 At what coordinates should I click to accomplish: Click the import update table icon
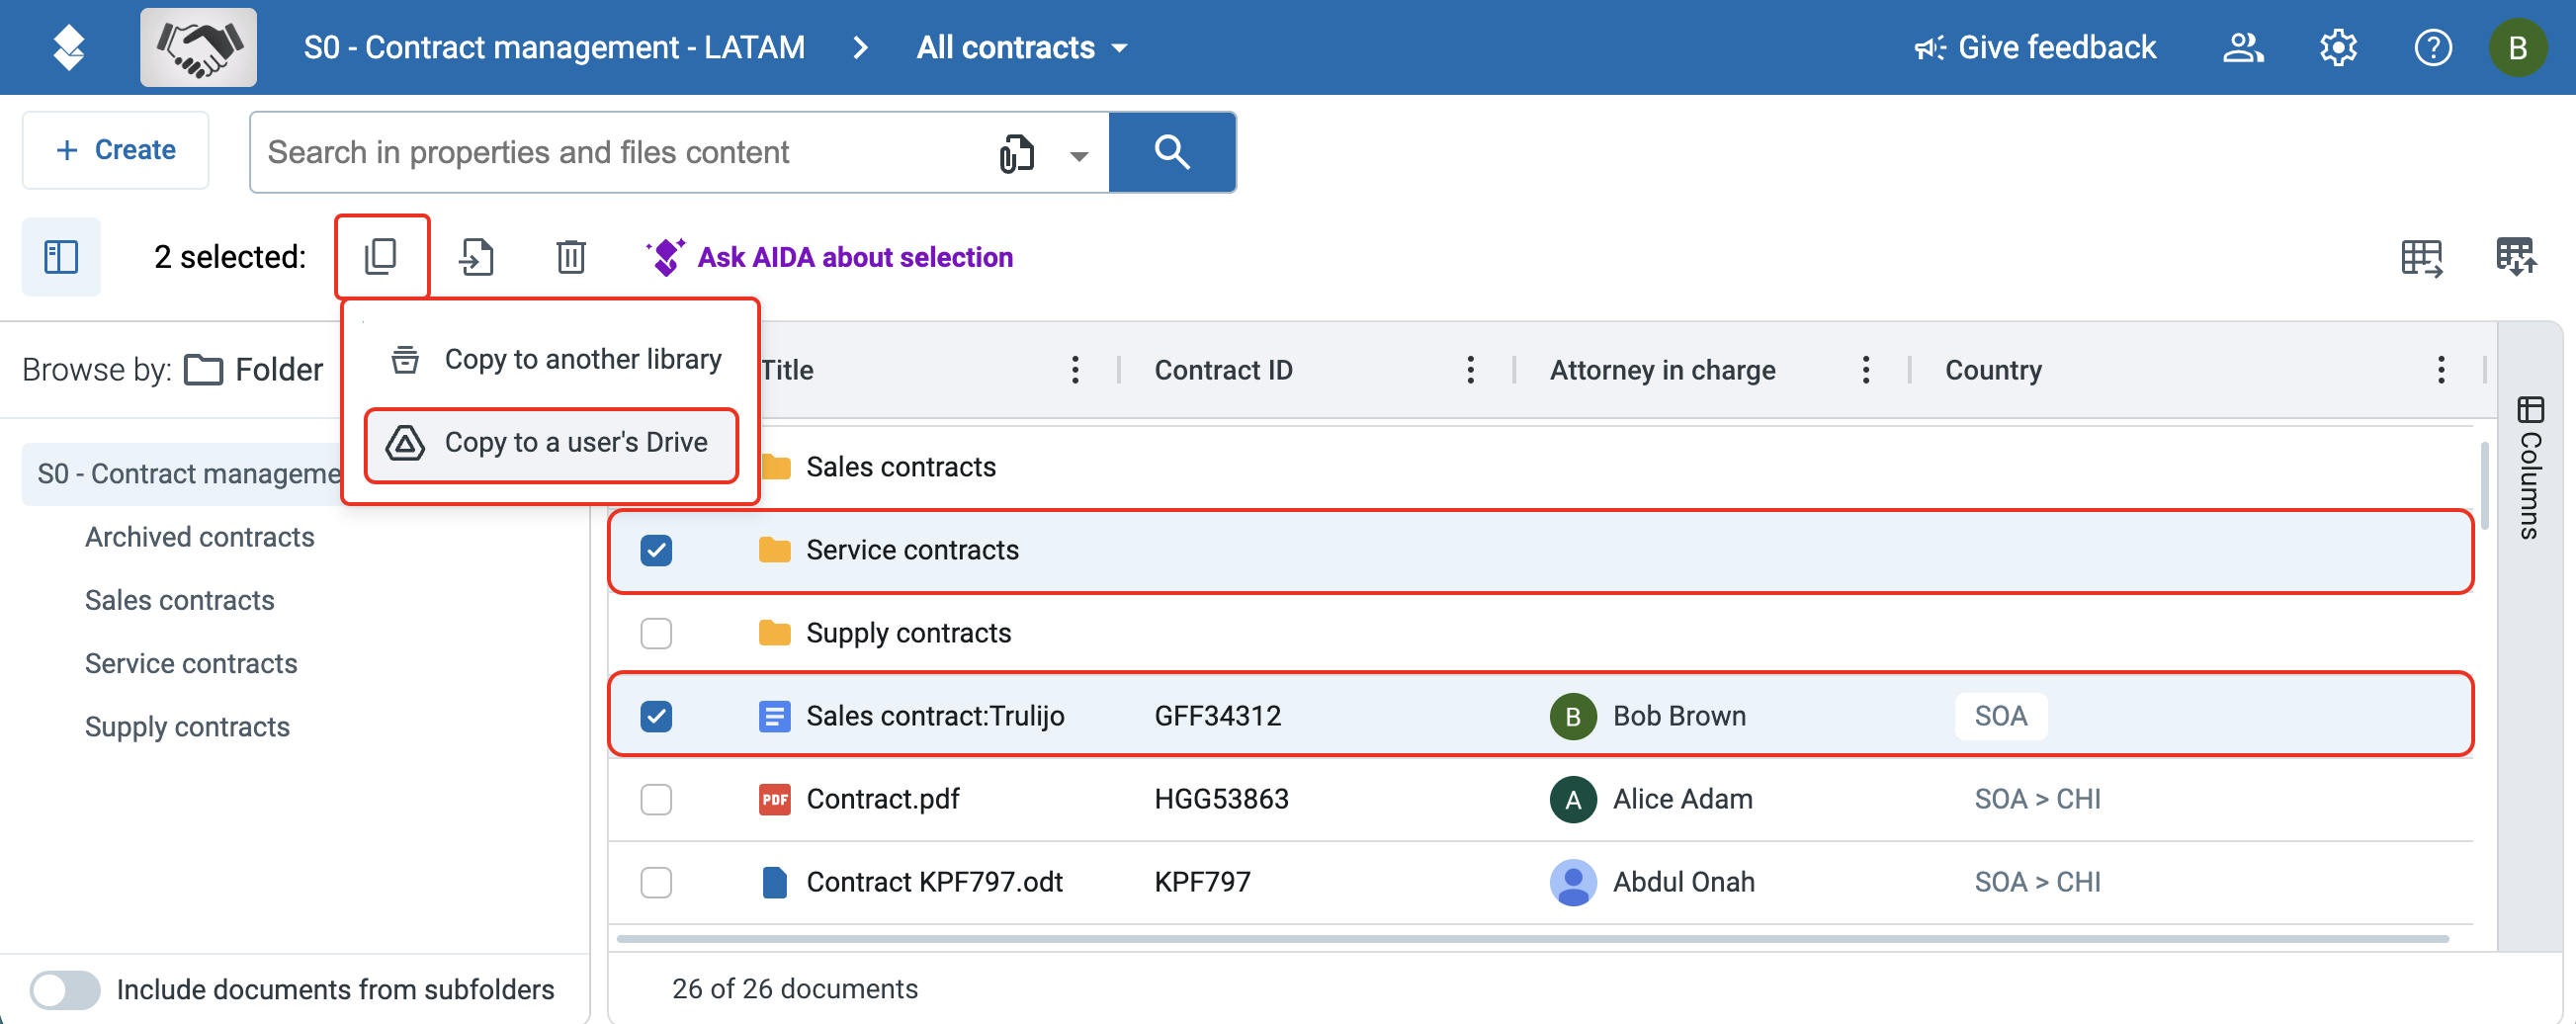[2516, 257]
